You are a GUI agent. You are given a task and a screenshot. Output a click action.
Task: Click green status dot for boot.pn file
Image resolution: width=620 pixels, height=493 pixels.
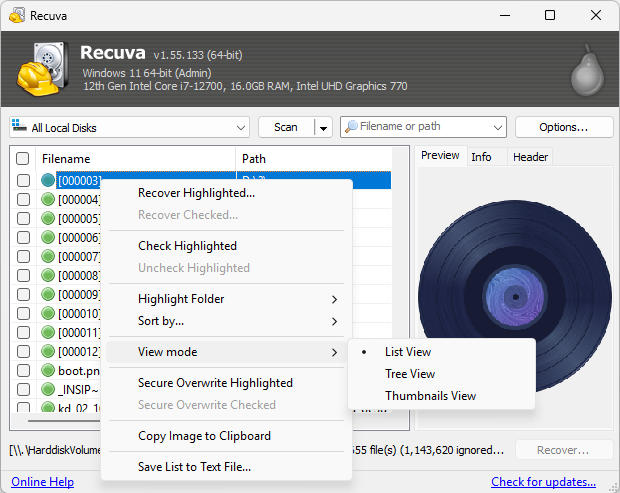(48, 370)
